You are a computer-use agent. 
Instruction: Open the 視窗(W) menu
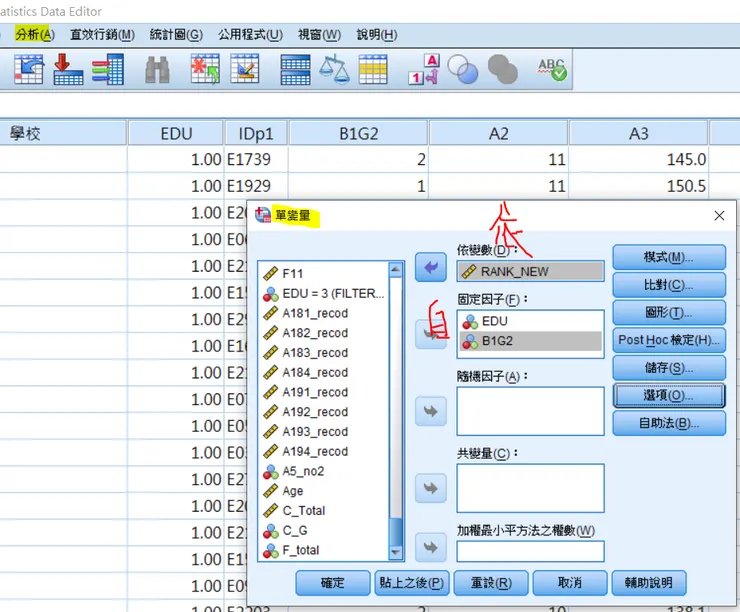(x=320, y=34)
